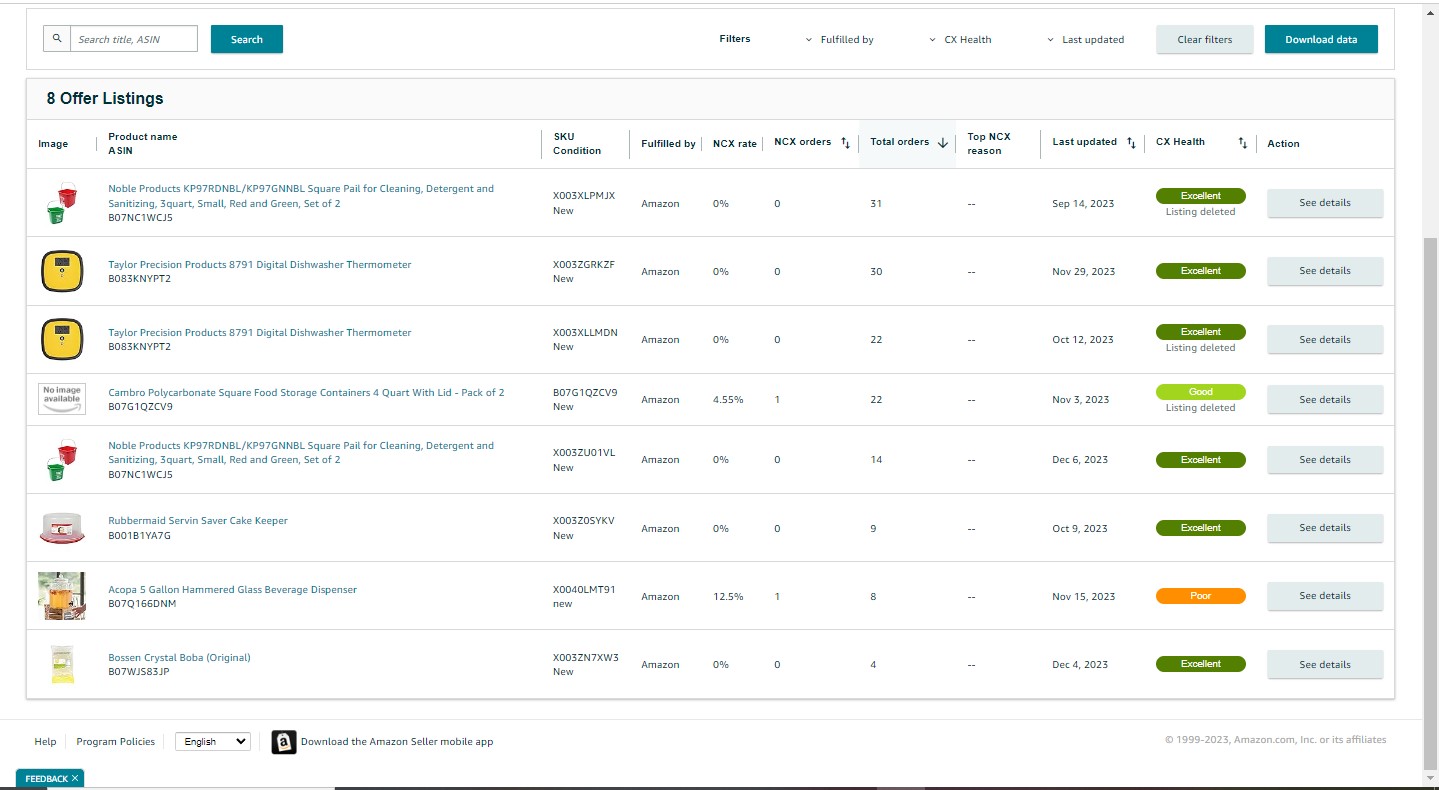Click the 'No image available' placeholder for Cambro
The image size is (1439, 790).
tap(62, 399)
